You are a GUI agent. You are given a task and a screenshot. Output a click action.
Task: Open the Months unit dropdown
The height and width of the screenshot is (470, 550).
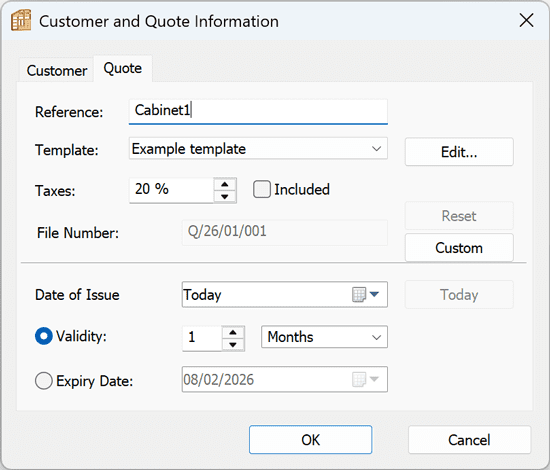click(324, 337)
